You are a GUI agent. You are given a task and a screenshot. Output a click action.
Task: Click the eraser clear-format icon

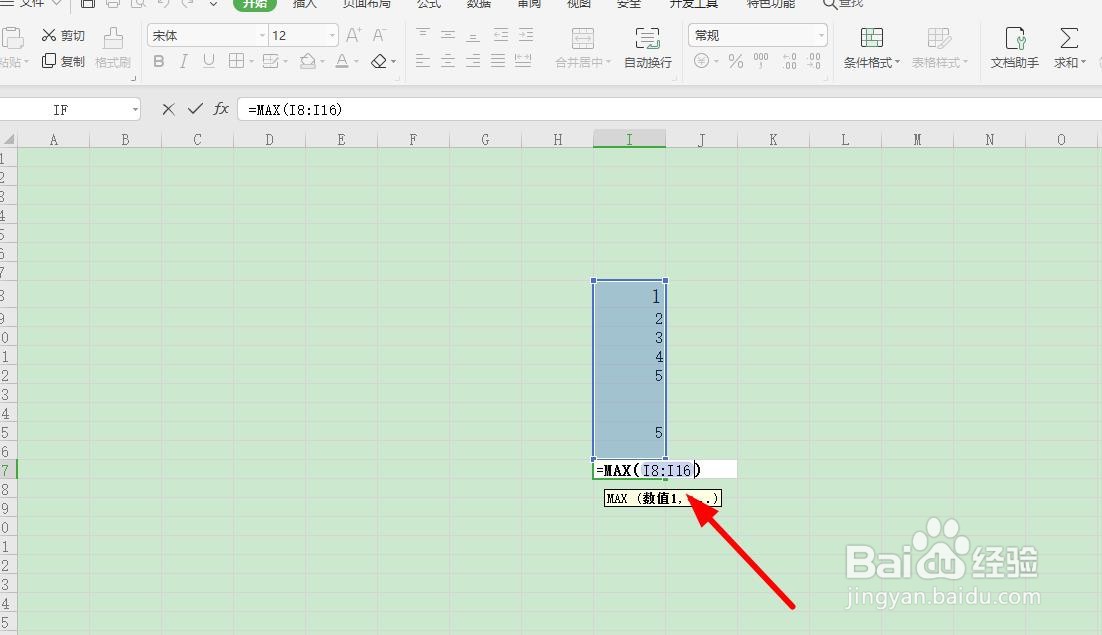tap(379, 61)
